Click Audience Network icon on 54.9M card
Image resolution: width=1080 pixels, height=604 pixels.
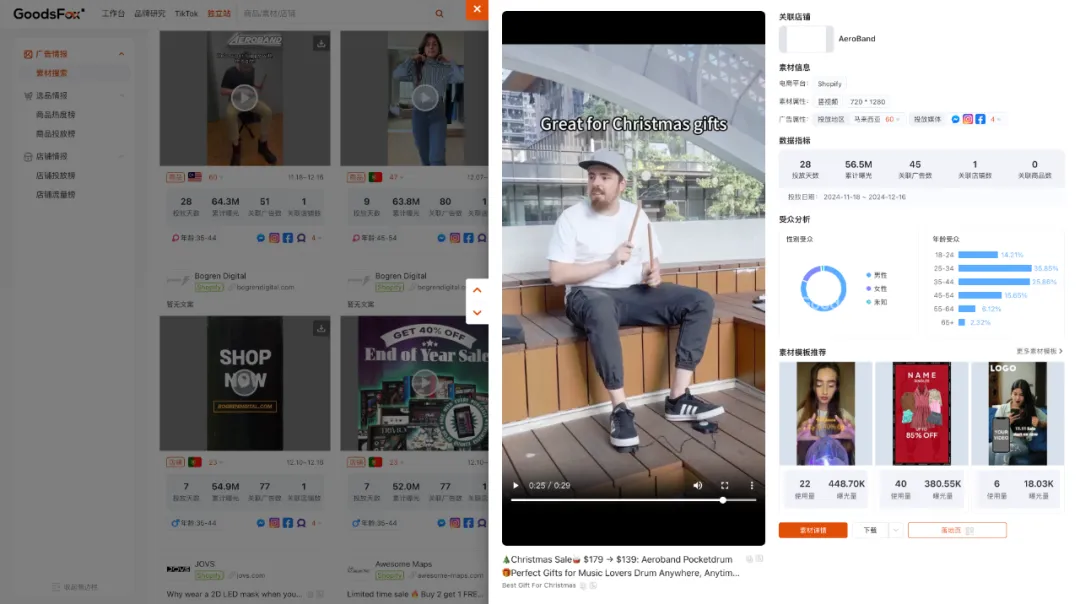click(301, 523)
